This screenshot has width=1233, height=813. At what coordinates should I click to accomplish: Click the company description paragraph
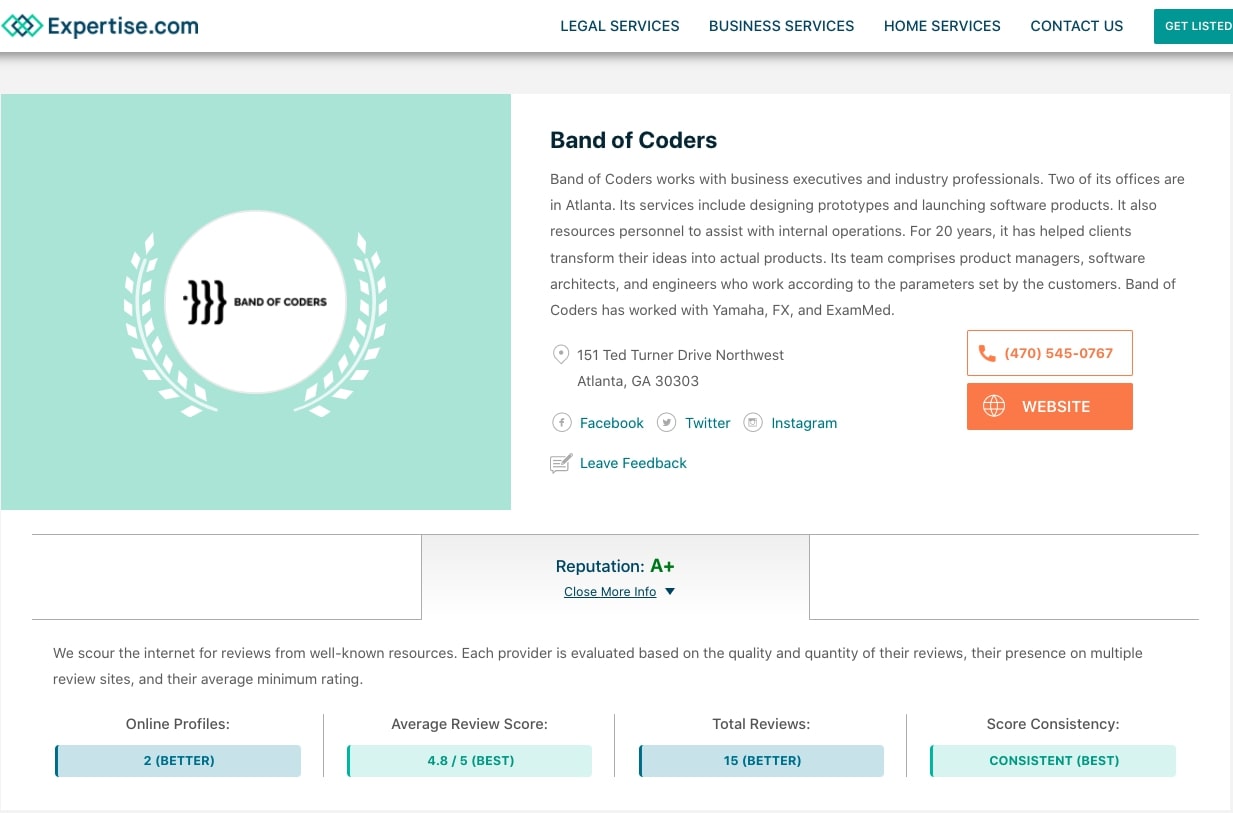(x=868, y=245)
